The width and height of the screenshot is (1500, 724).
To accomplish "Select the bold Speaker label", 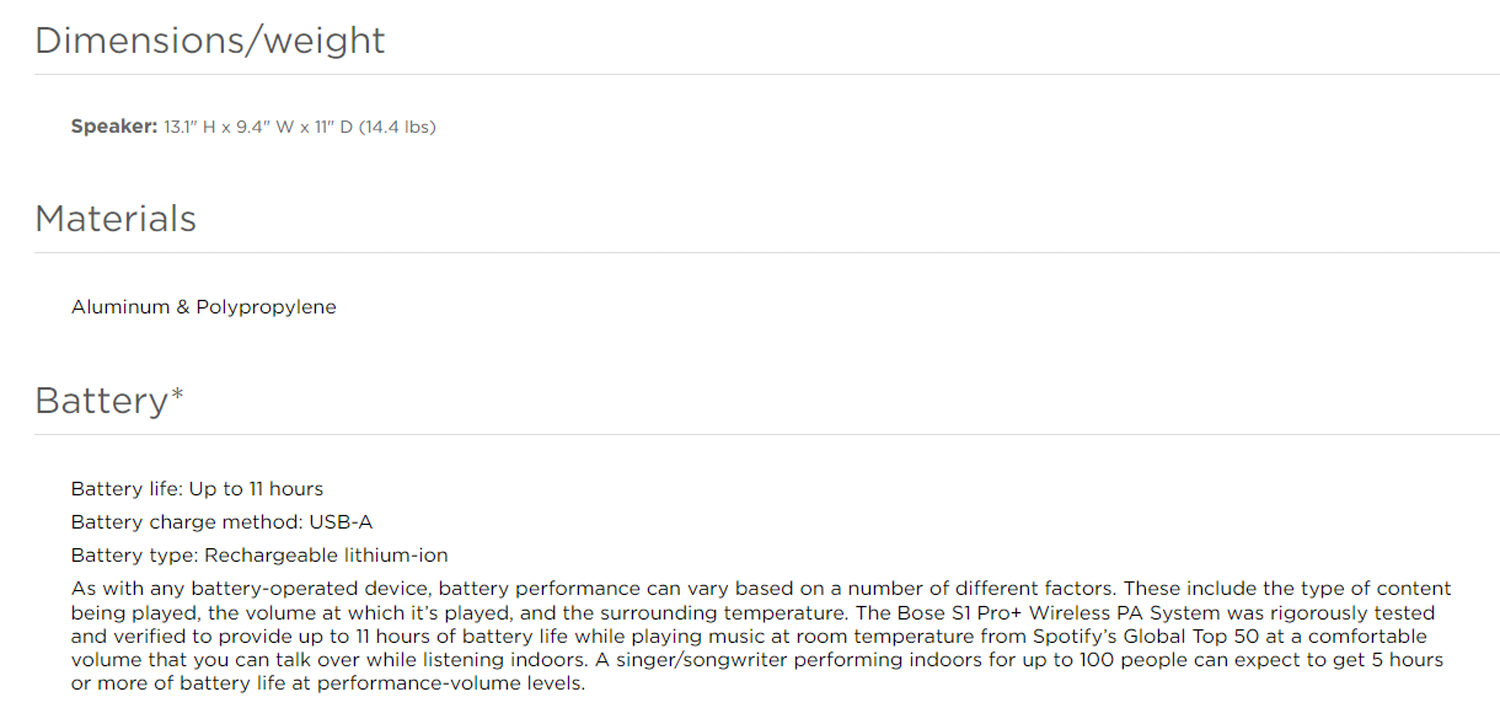I will [x=114, y=127].
